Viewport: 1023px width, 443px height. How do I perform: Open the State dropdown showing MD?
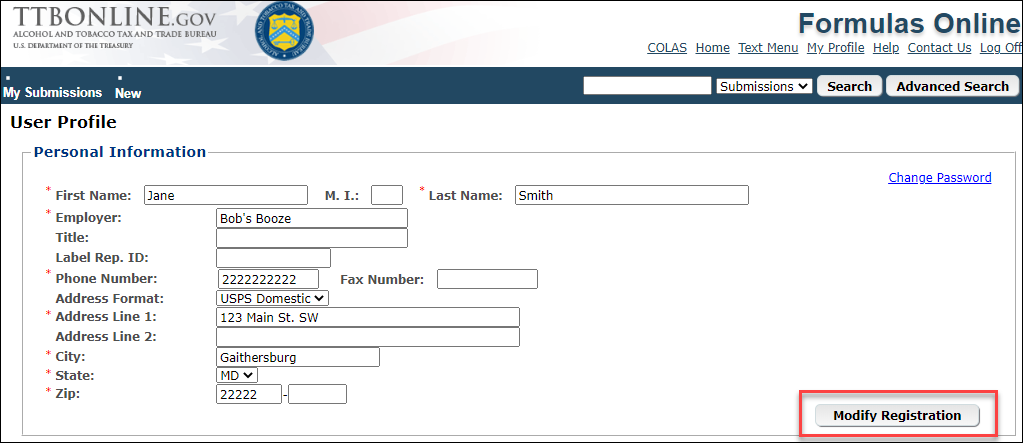pyautogui.click(x=237, y=375)
